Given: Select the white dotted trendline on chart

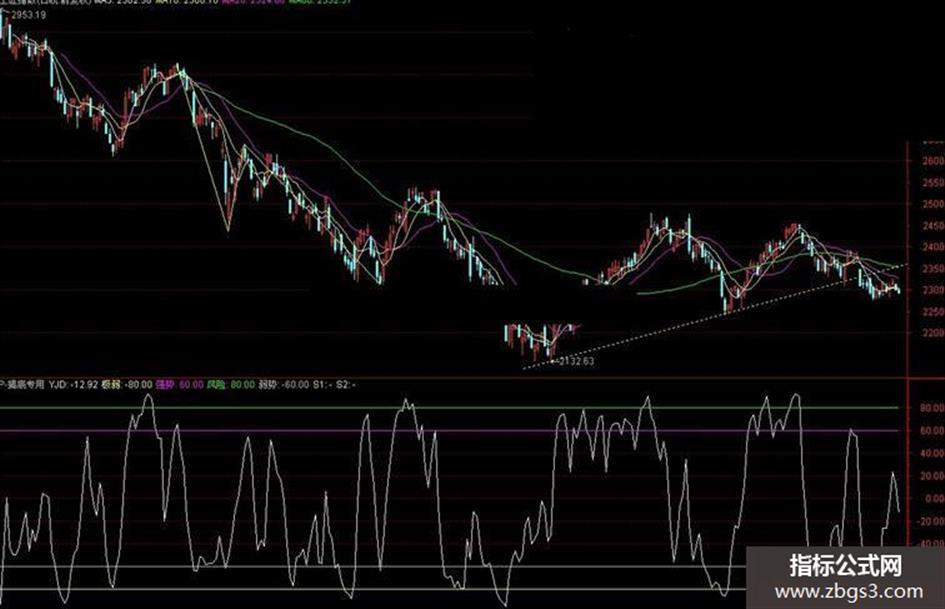Looking at the screenshot, I should (715, 316).
